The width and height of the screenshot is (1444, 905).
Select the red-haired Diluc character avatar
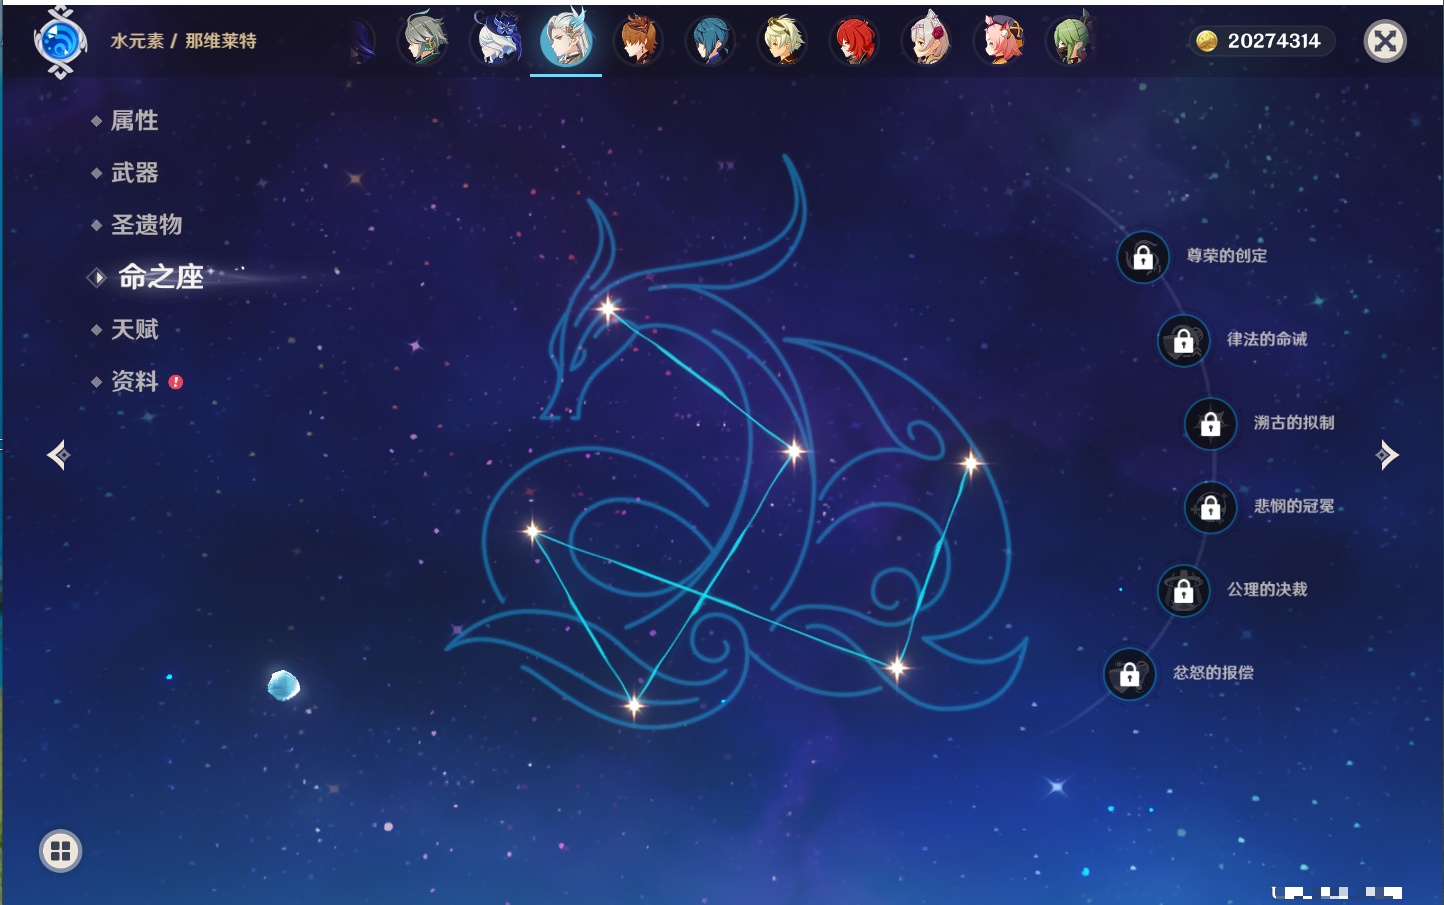pyautogui.click(x=855, y=41)
